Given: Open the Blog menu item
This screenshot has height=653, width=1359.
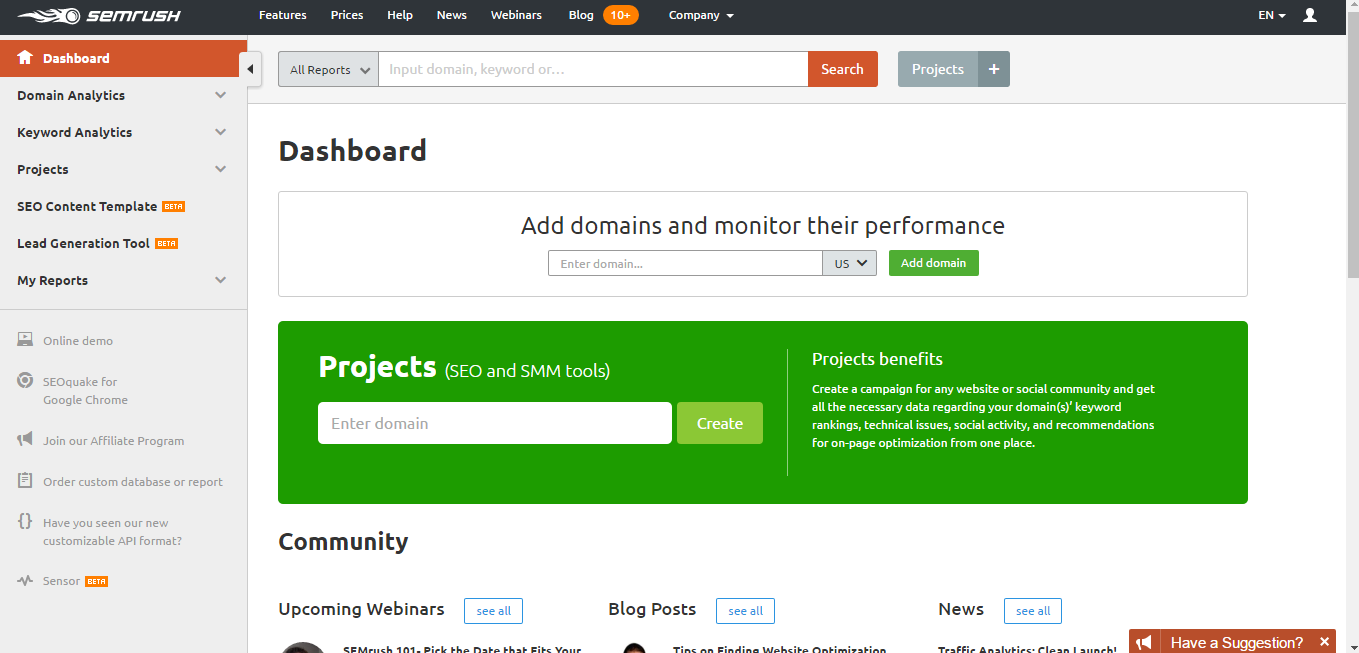Looking at the screenshot, I should click(581, 15).
